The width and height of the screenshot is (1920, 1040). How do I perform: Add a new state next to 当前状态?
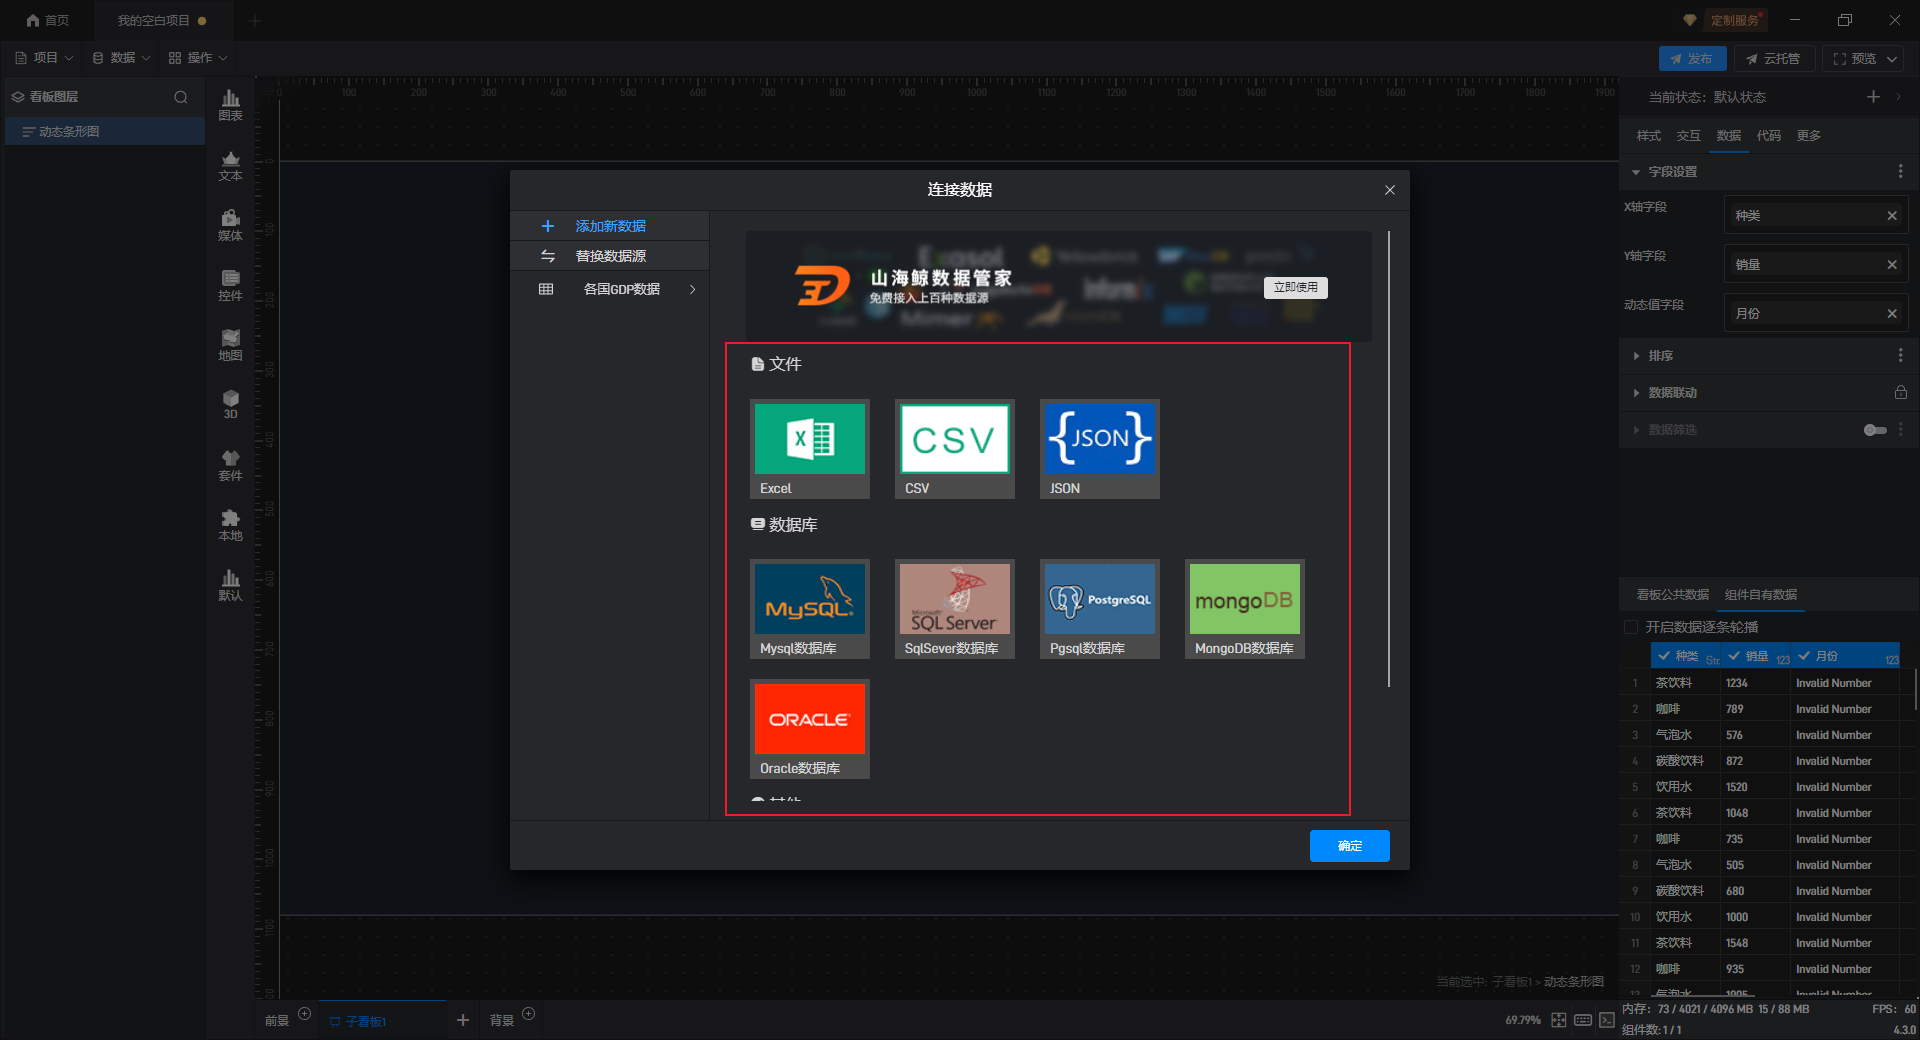click(1873, 97)
